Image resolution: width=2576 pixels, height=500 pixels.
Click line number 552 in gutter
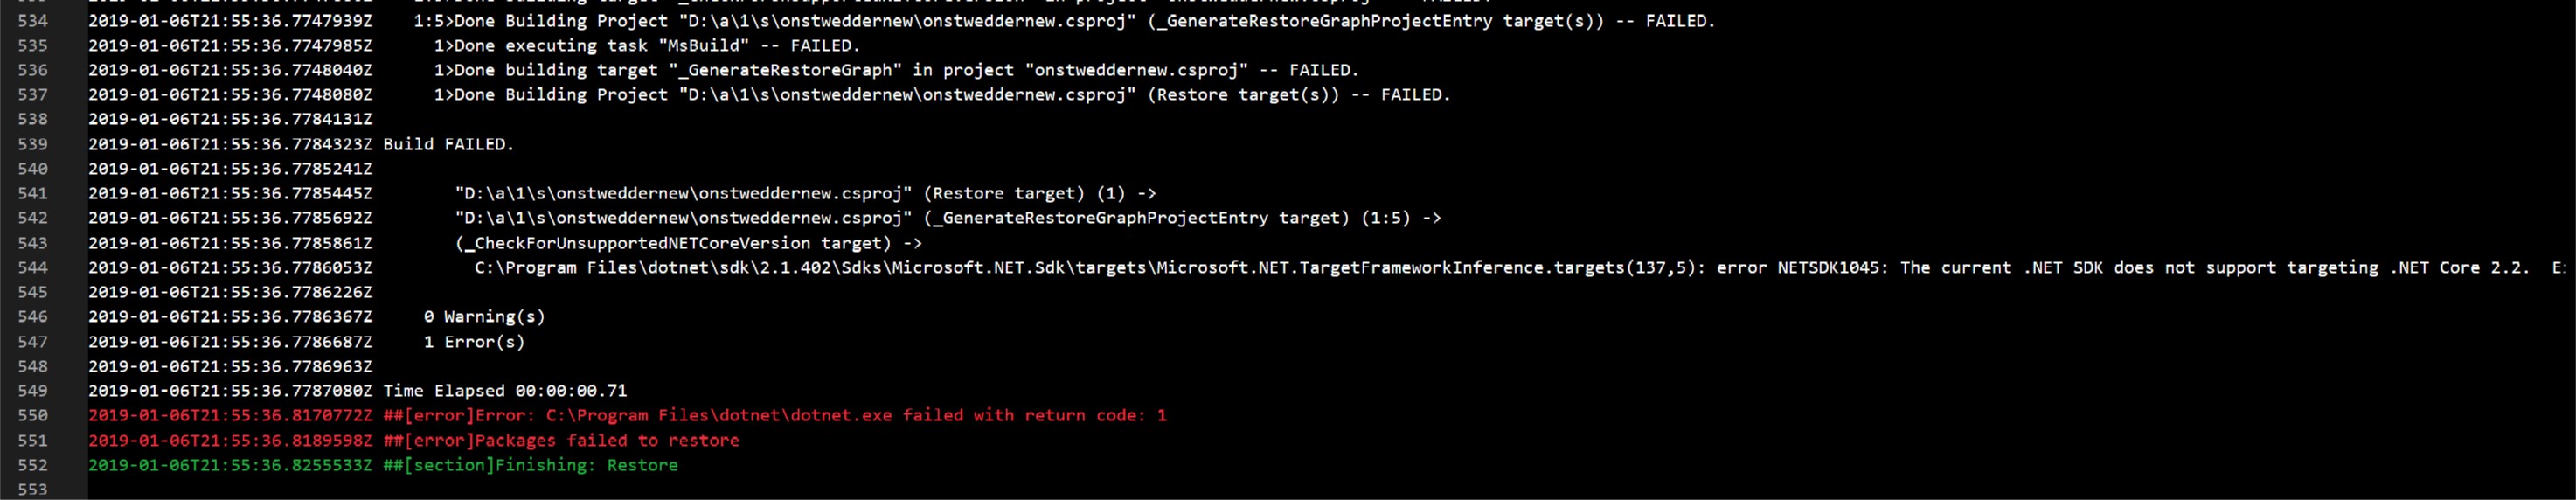(x=32, y=465)
